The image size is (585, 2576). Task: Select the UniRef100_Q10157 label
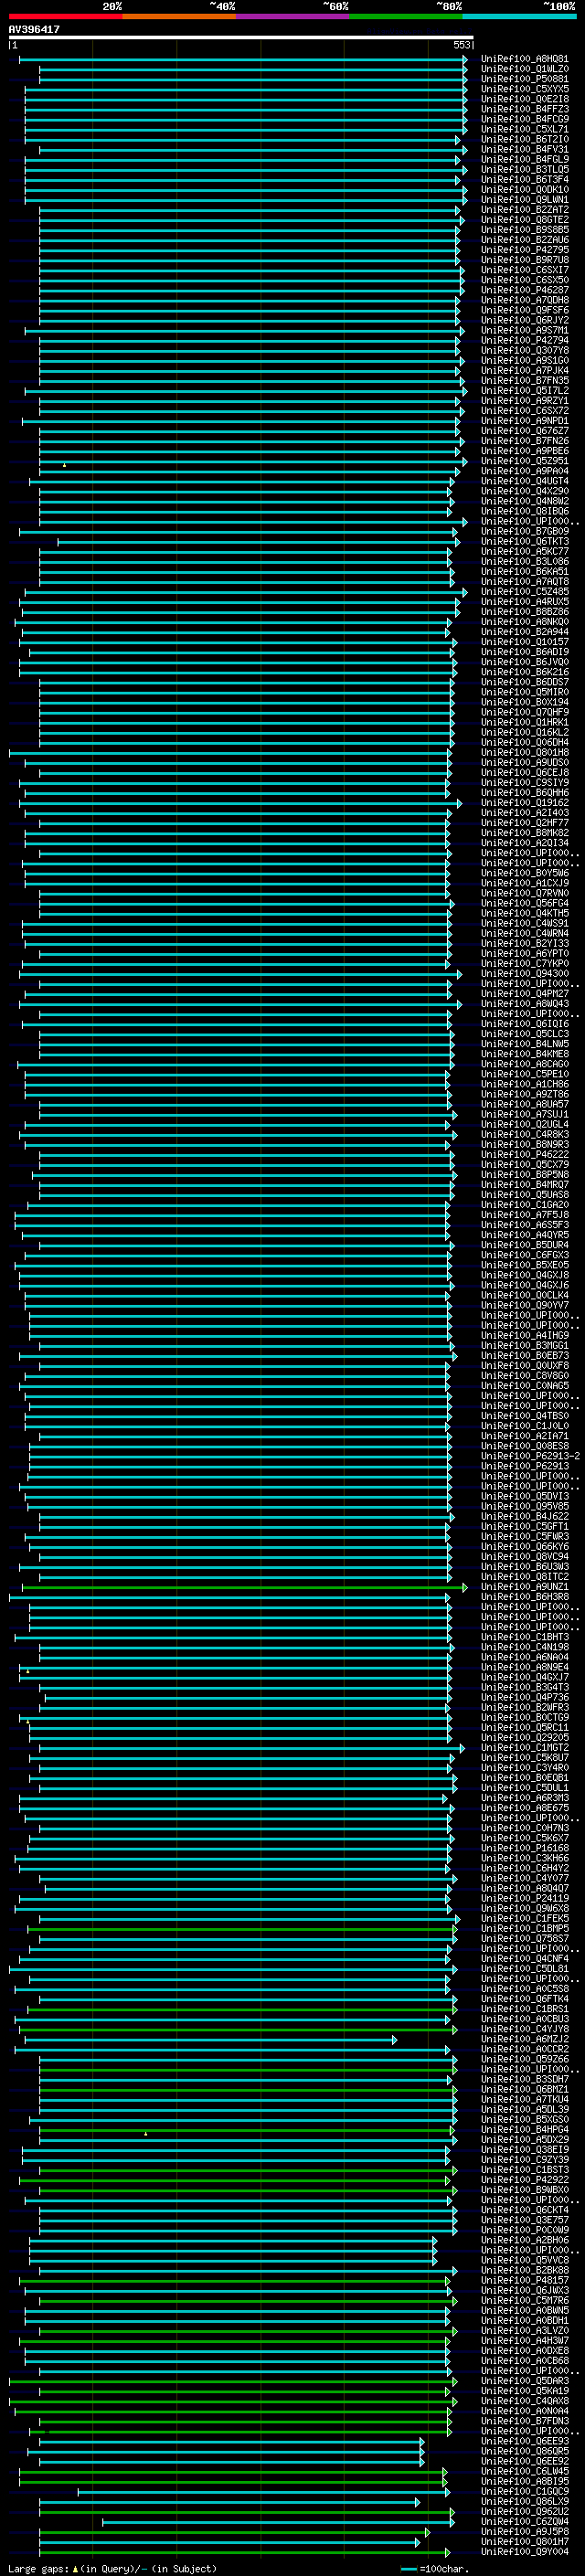pos(524,642)
